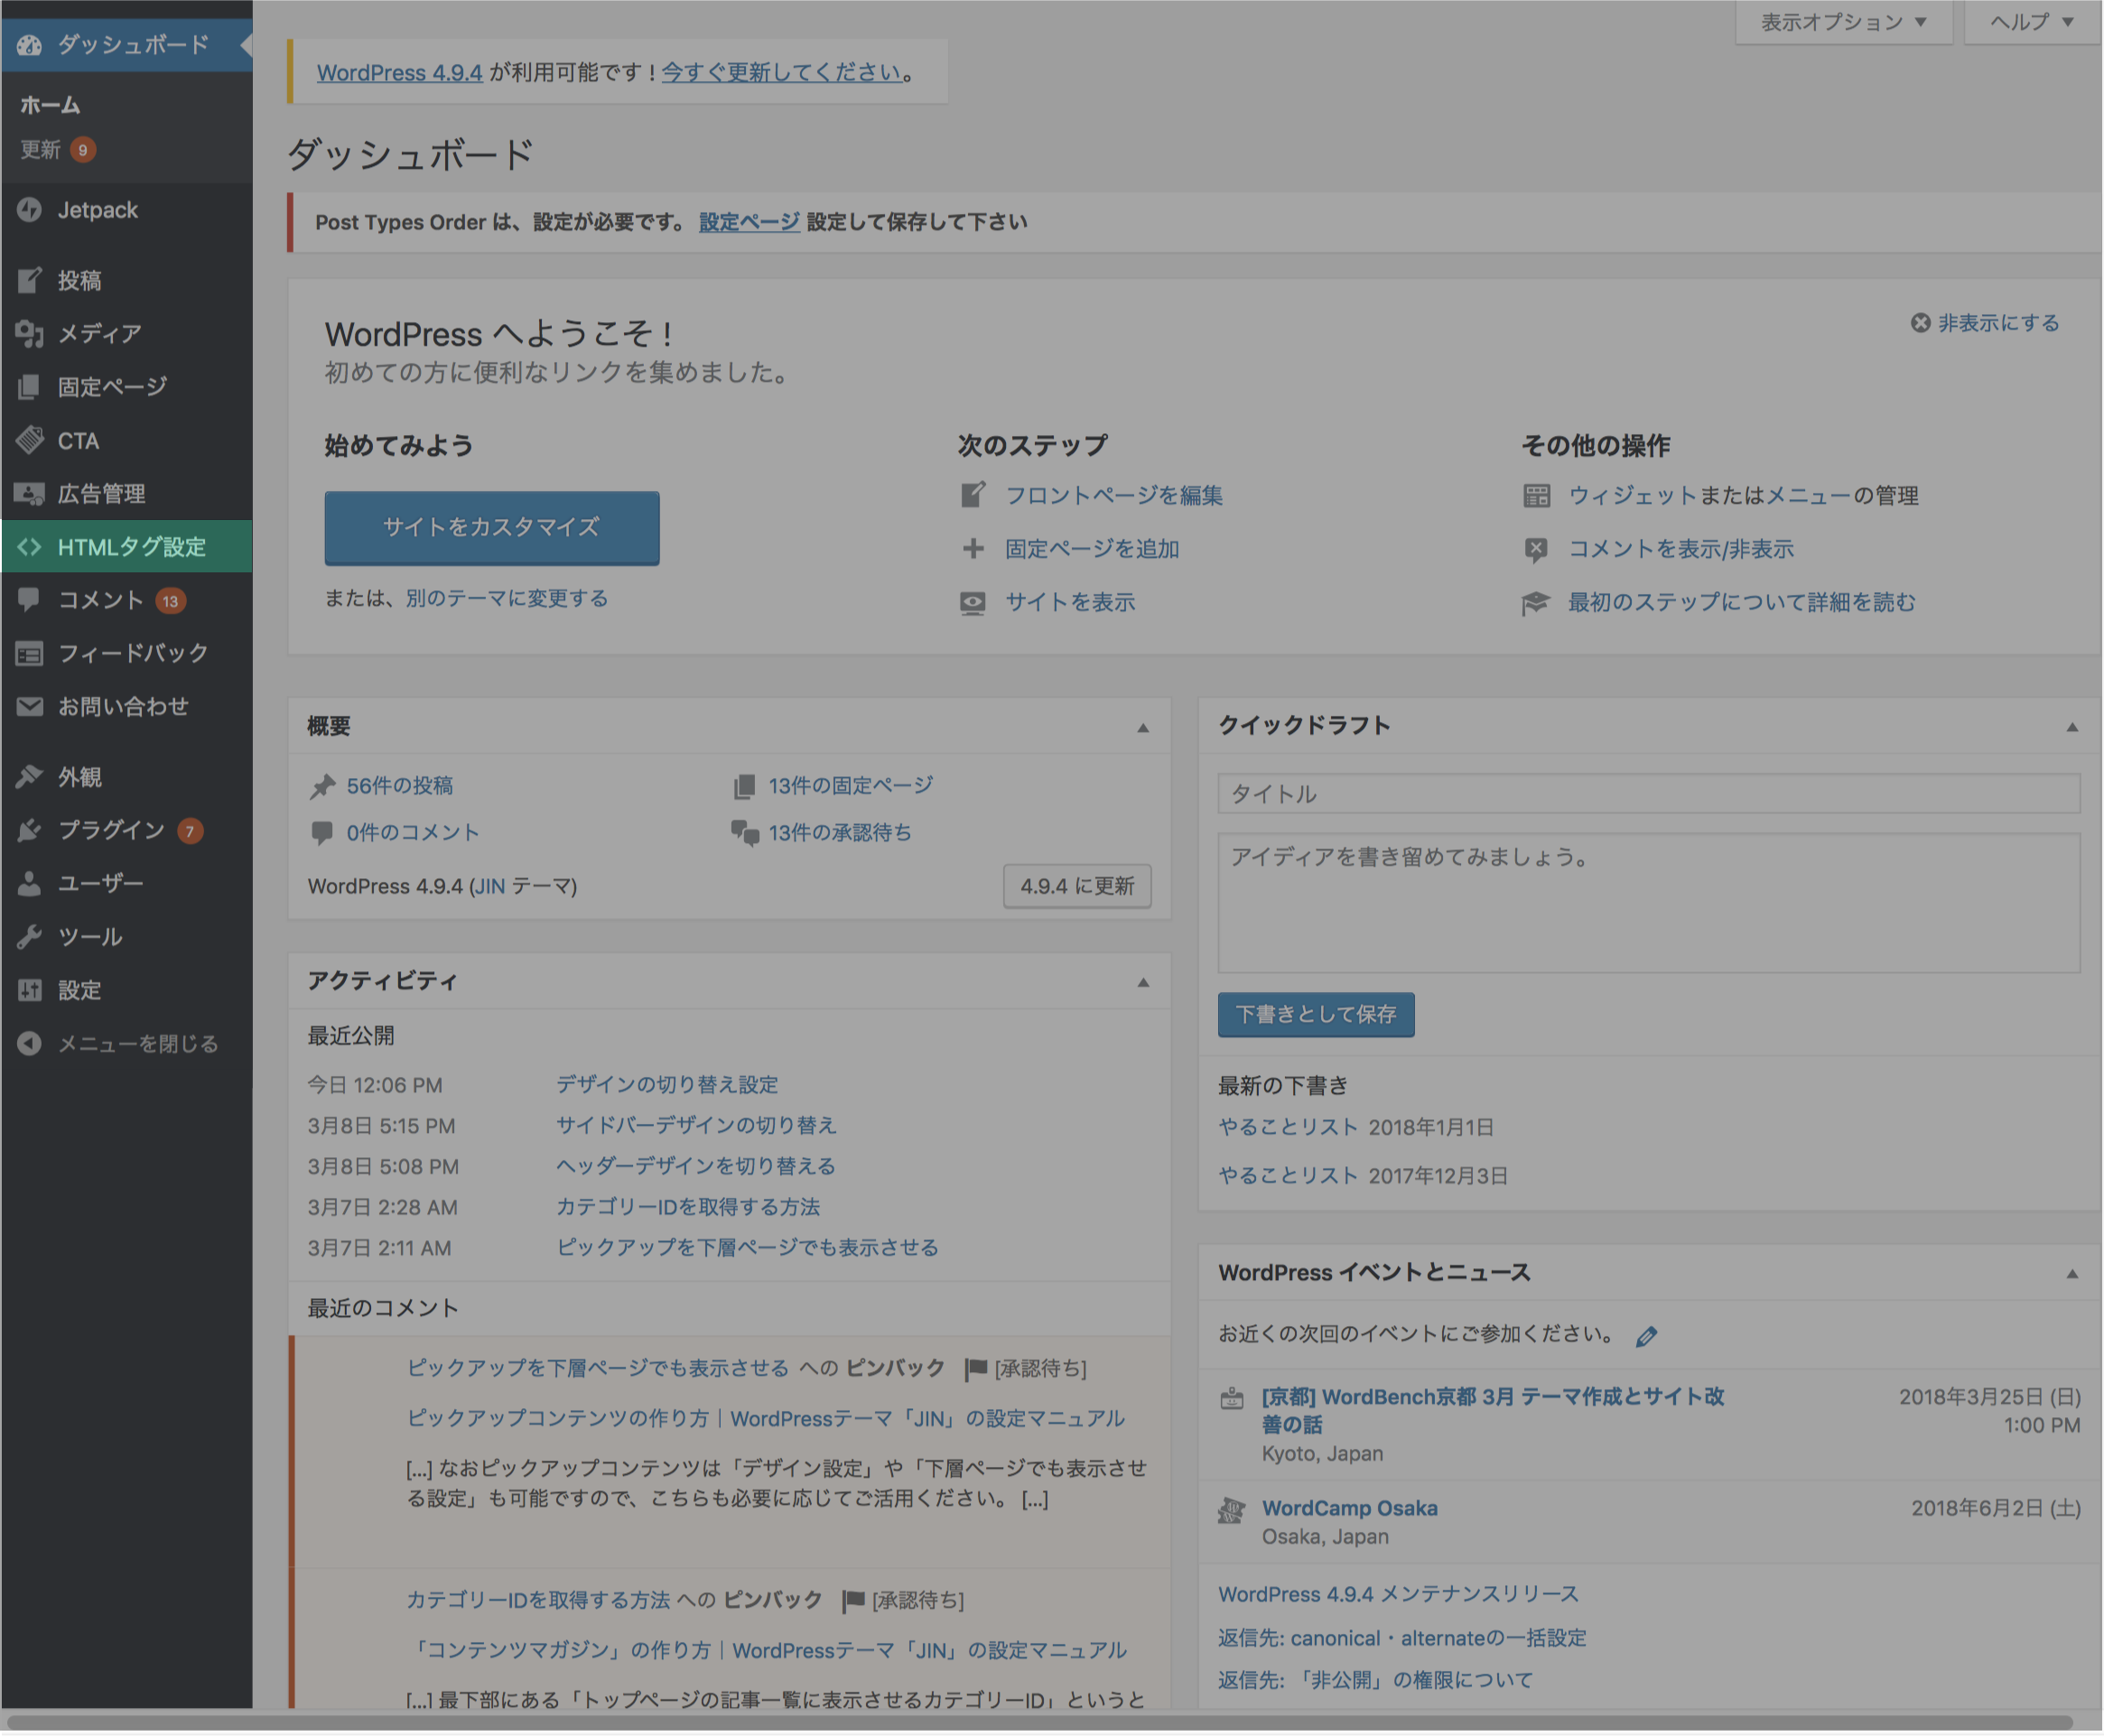
Task: Click the メニューを閉じる collapse arrow icon
Action: point(30,1044)
